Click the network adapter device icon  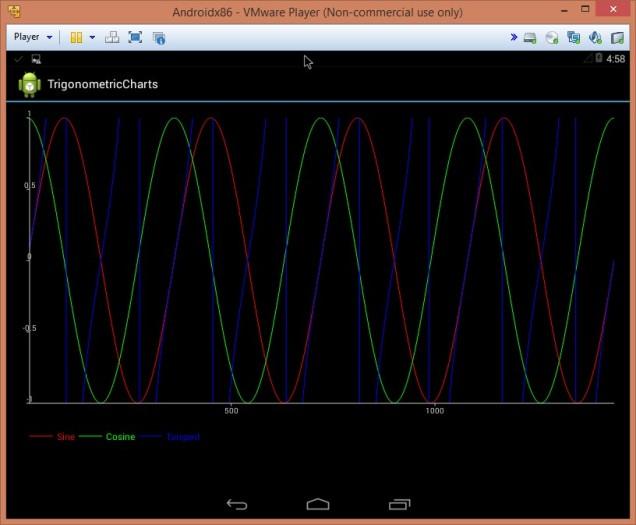(573, 37)
